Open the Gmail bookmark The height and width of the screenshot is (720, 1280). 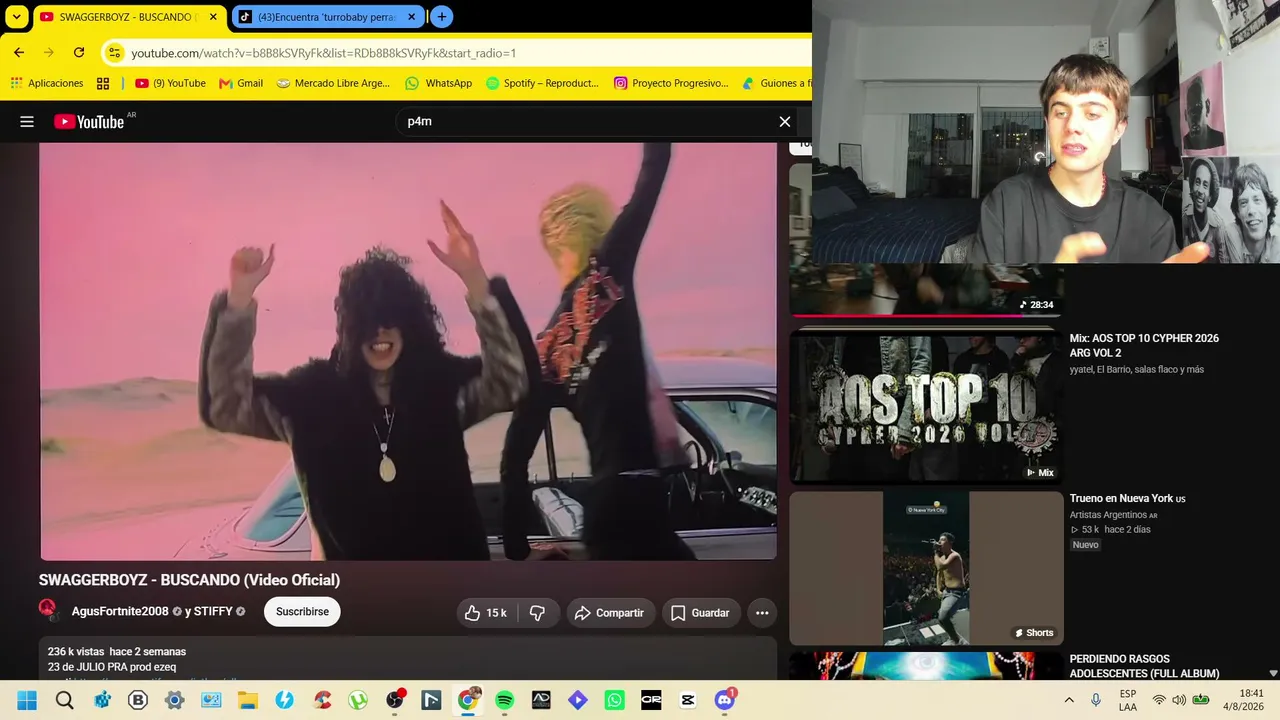pyautogui.click(x=241, y=83)
